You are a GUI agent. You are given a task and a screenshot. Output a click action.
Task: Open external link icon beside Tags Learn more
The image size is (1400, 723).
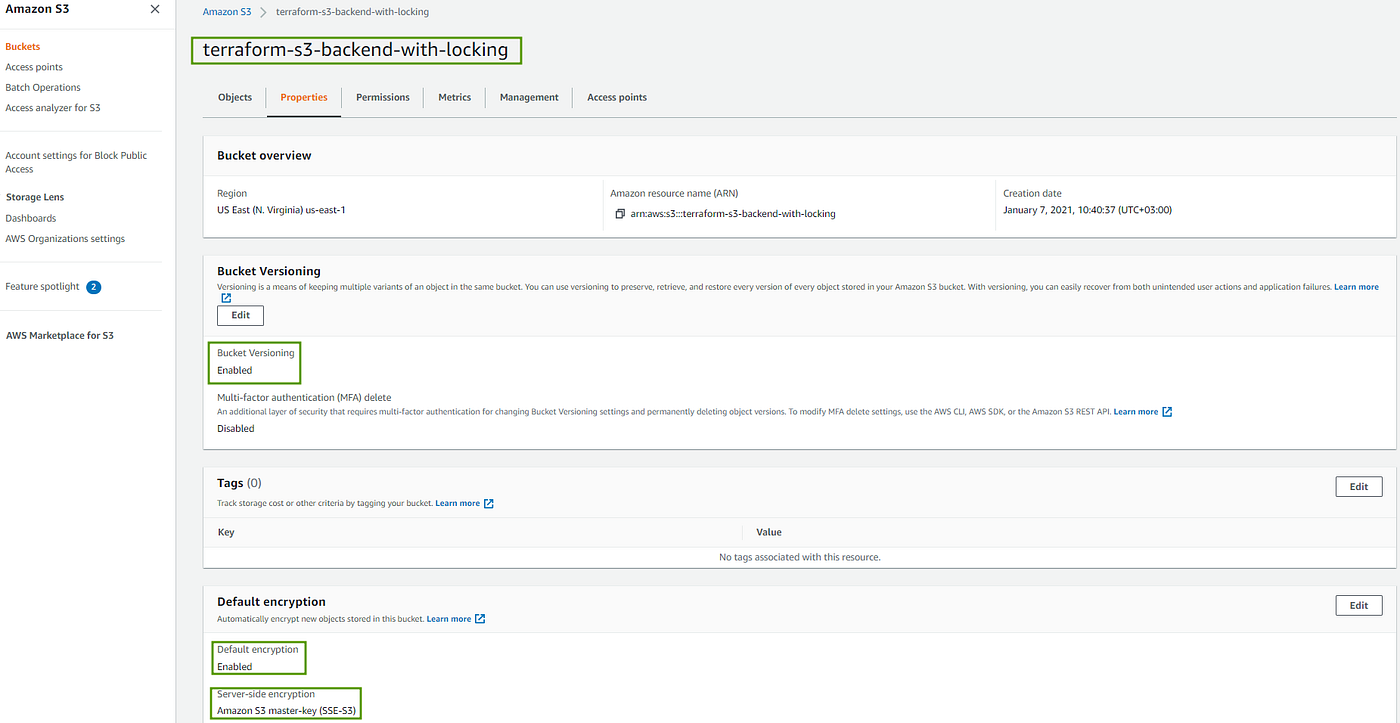coord(489,504)
